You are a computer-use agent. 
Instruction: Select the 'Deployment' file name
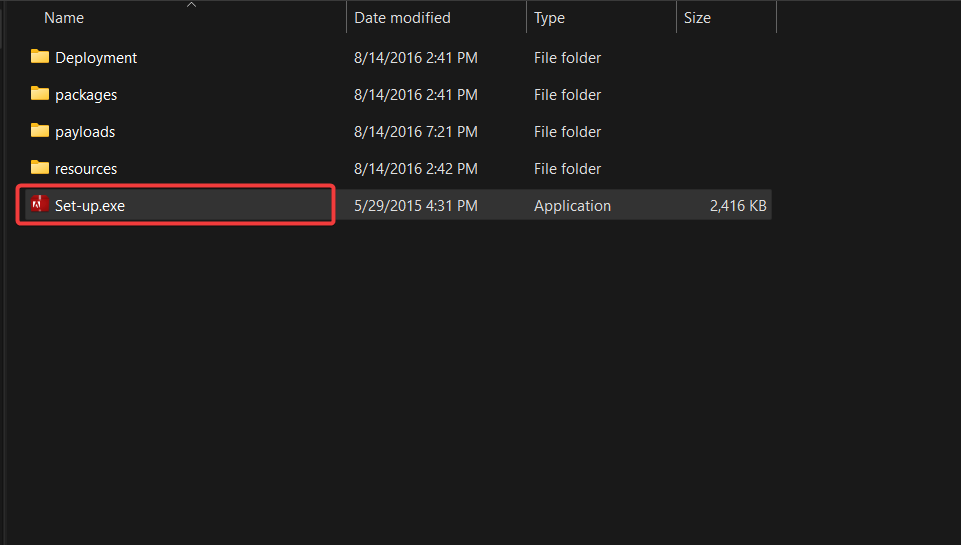click(x=96, y=58)
